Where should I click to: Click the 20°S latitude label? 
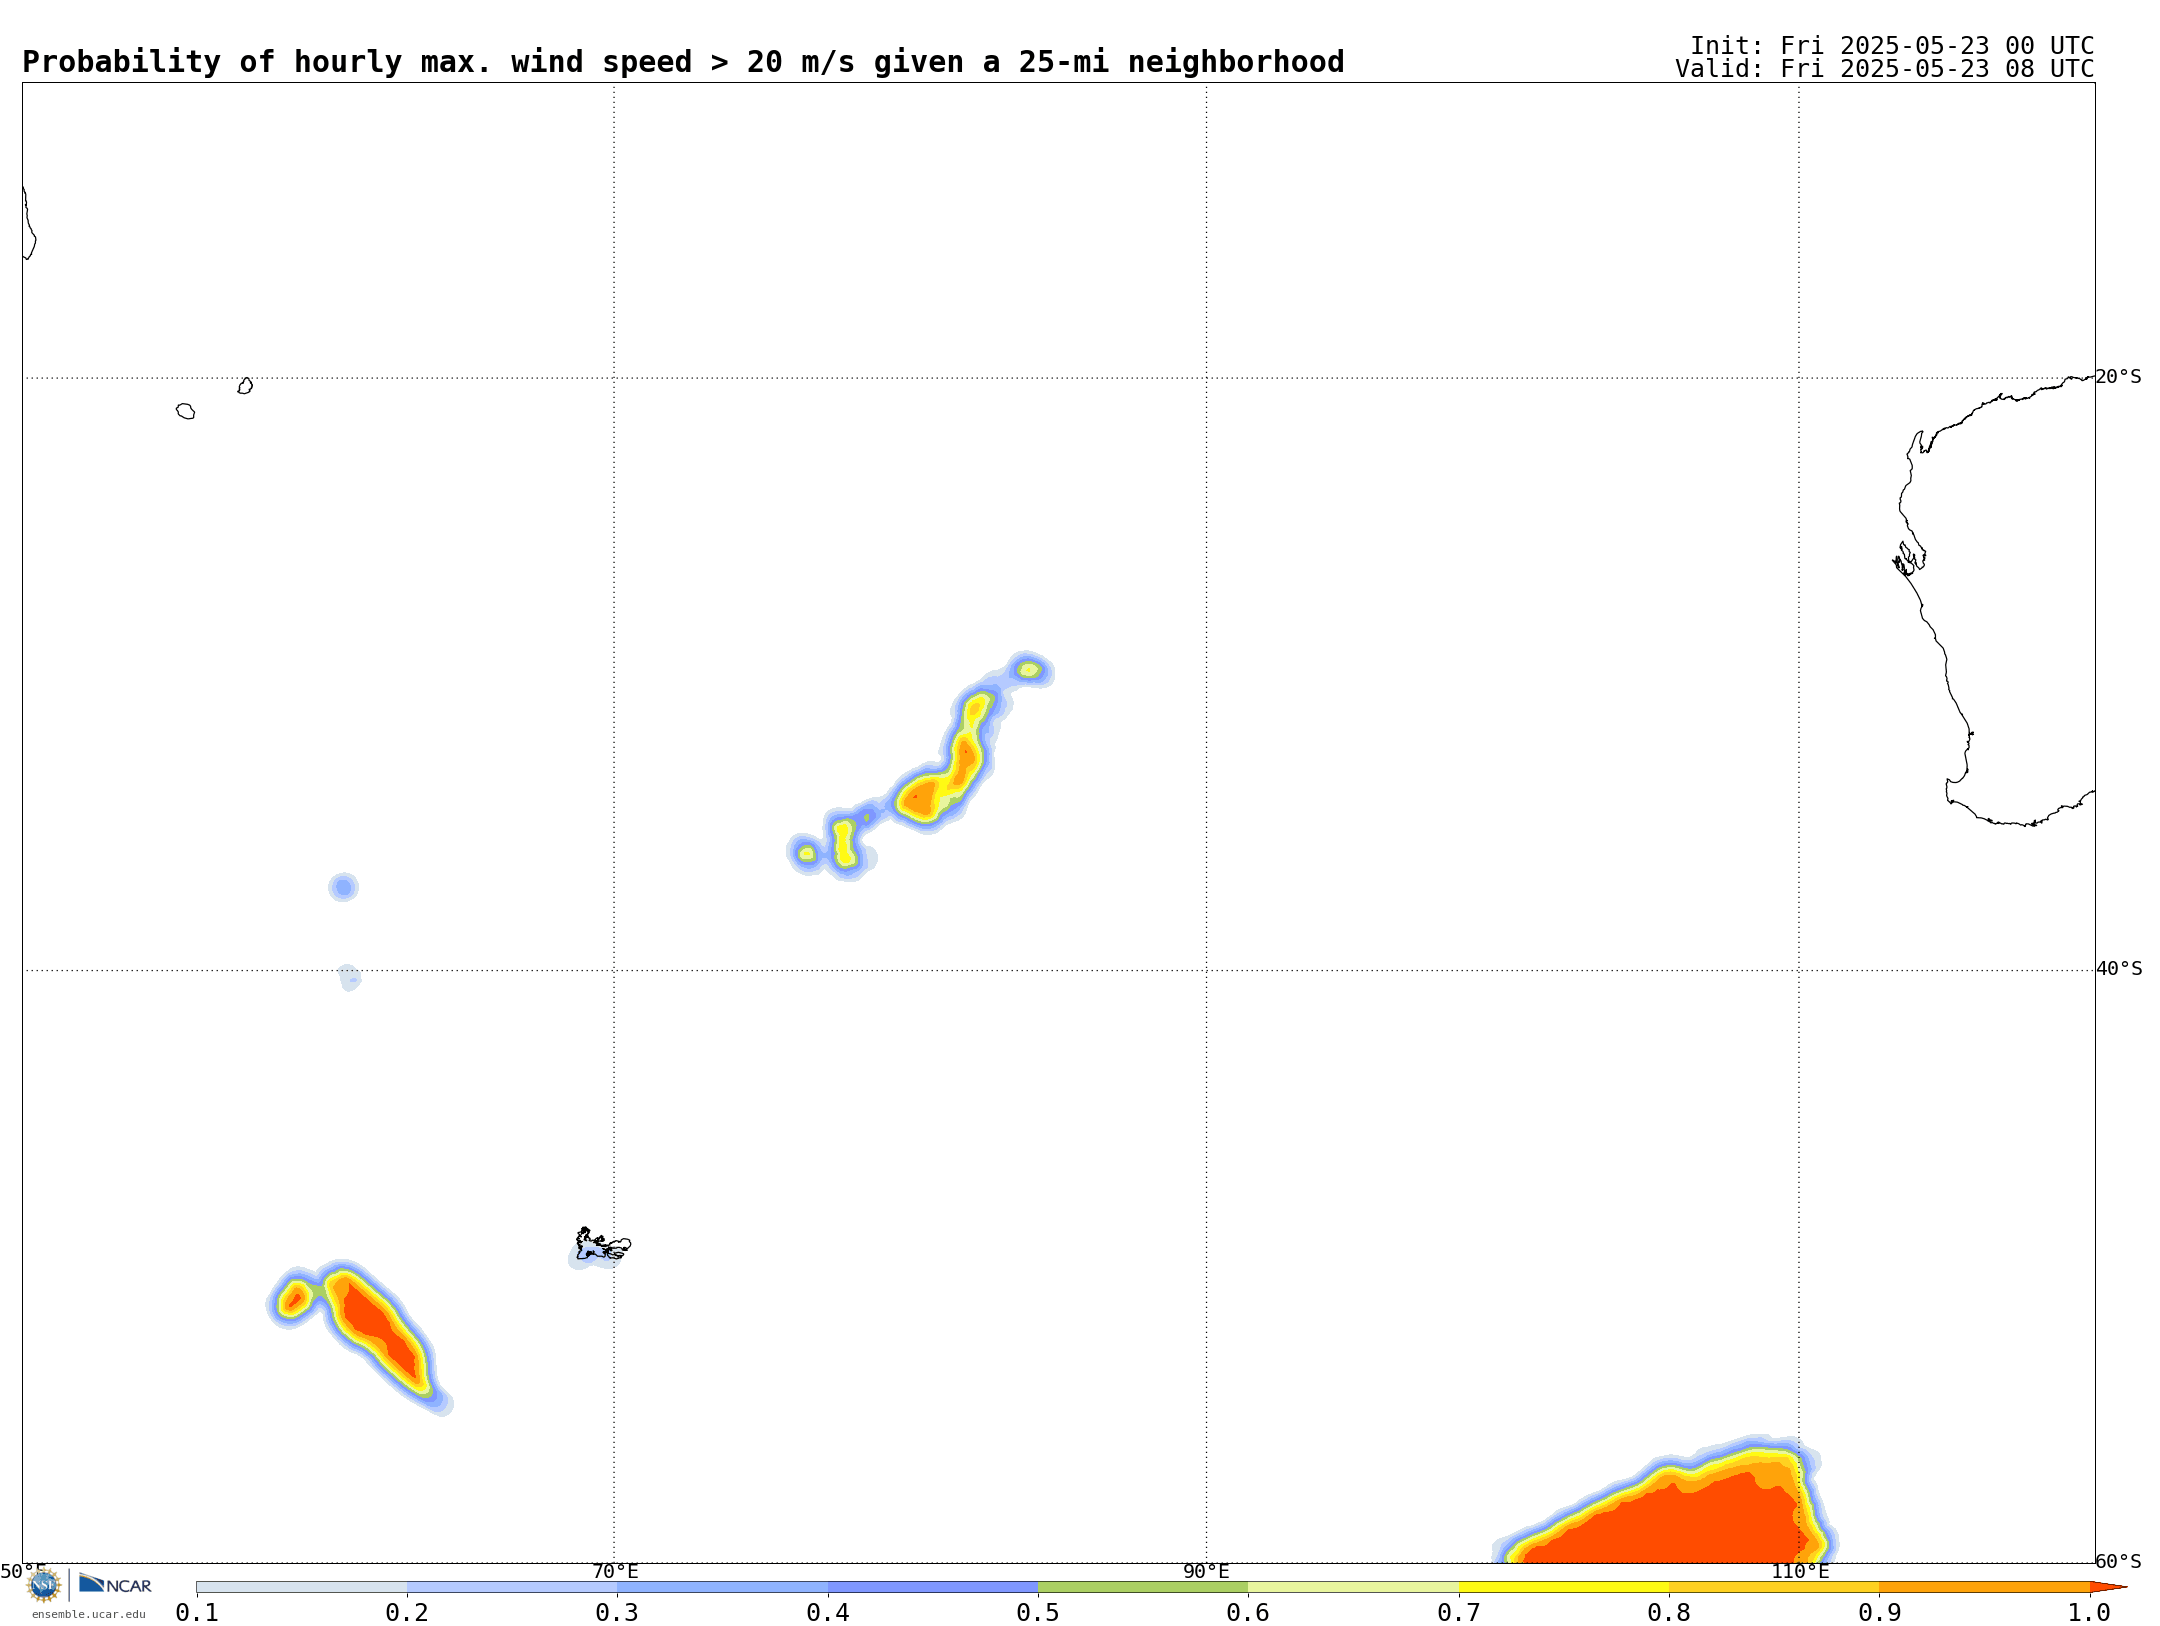tap(2118, 377)
